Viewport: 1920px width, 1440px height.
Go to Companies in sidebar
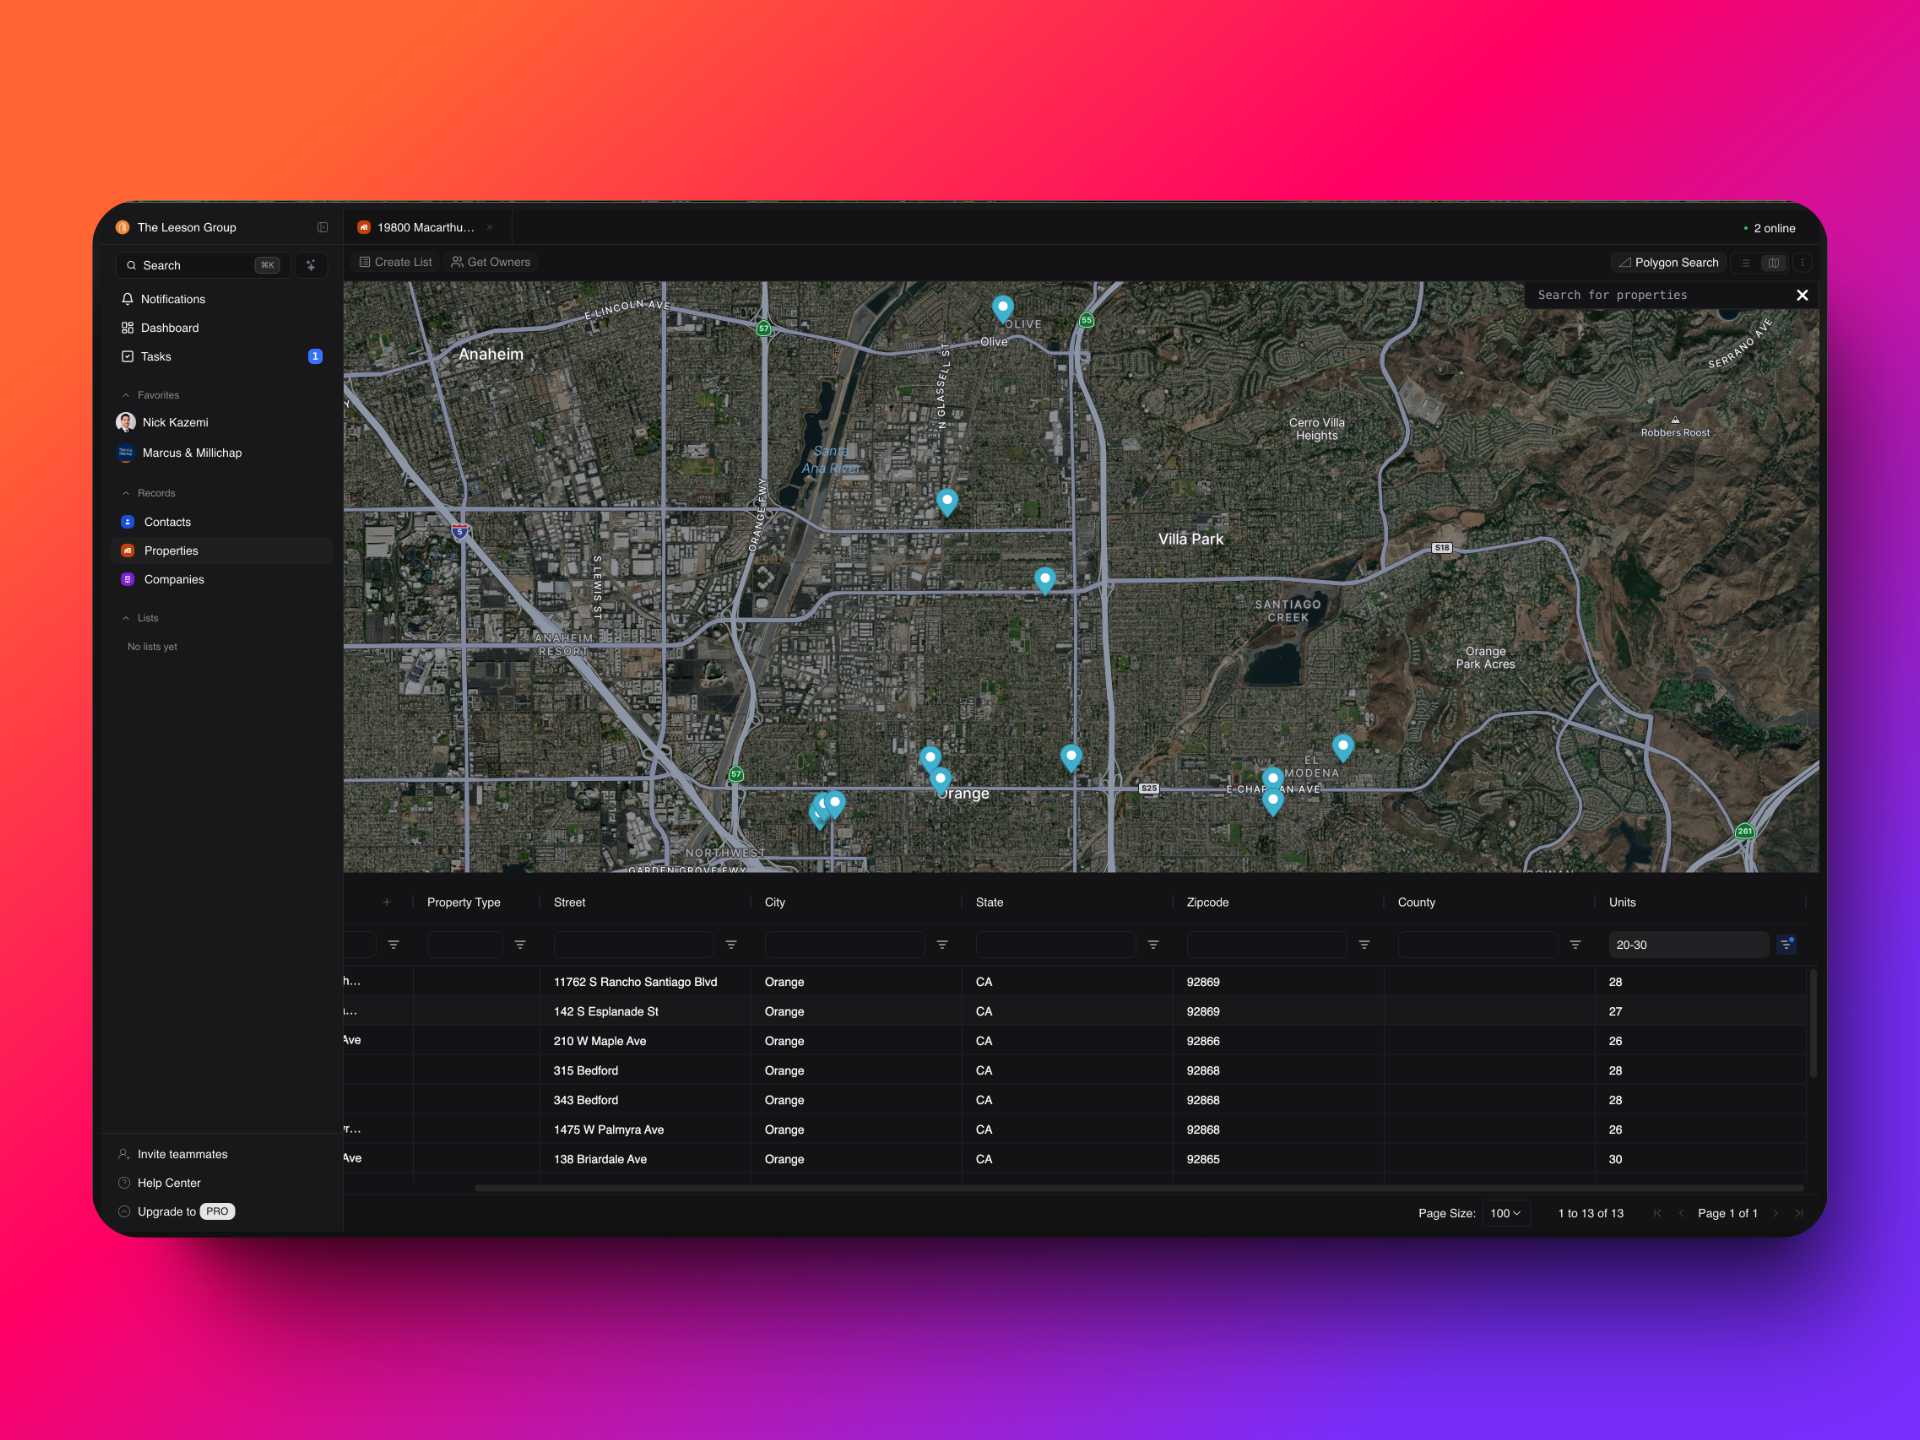coord(173,580)
